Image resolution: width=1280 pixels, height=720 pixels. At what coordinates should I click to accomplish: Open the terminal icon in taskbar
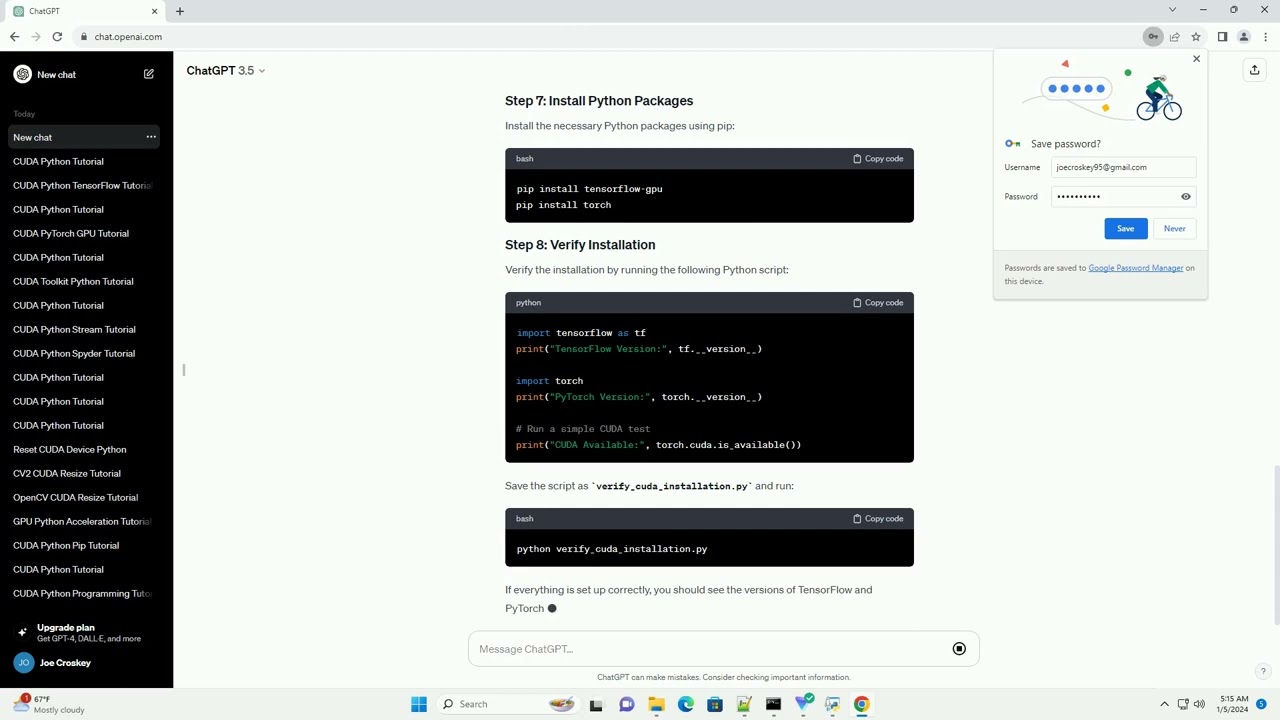(x=773, y=704)
